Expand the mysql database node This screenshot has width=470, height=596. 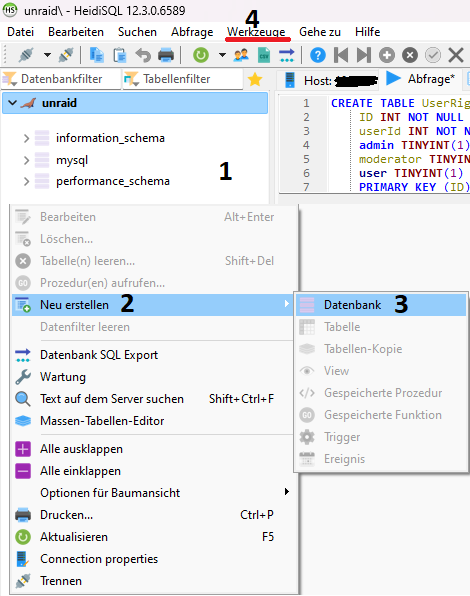26,160
